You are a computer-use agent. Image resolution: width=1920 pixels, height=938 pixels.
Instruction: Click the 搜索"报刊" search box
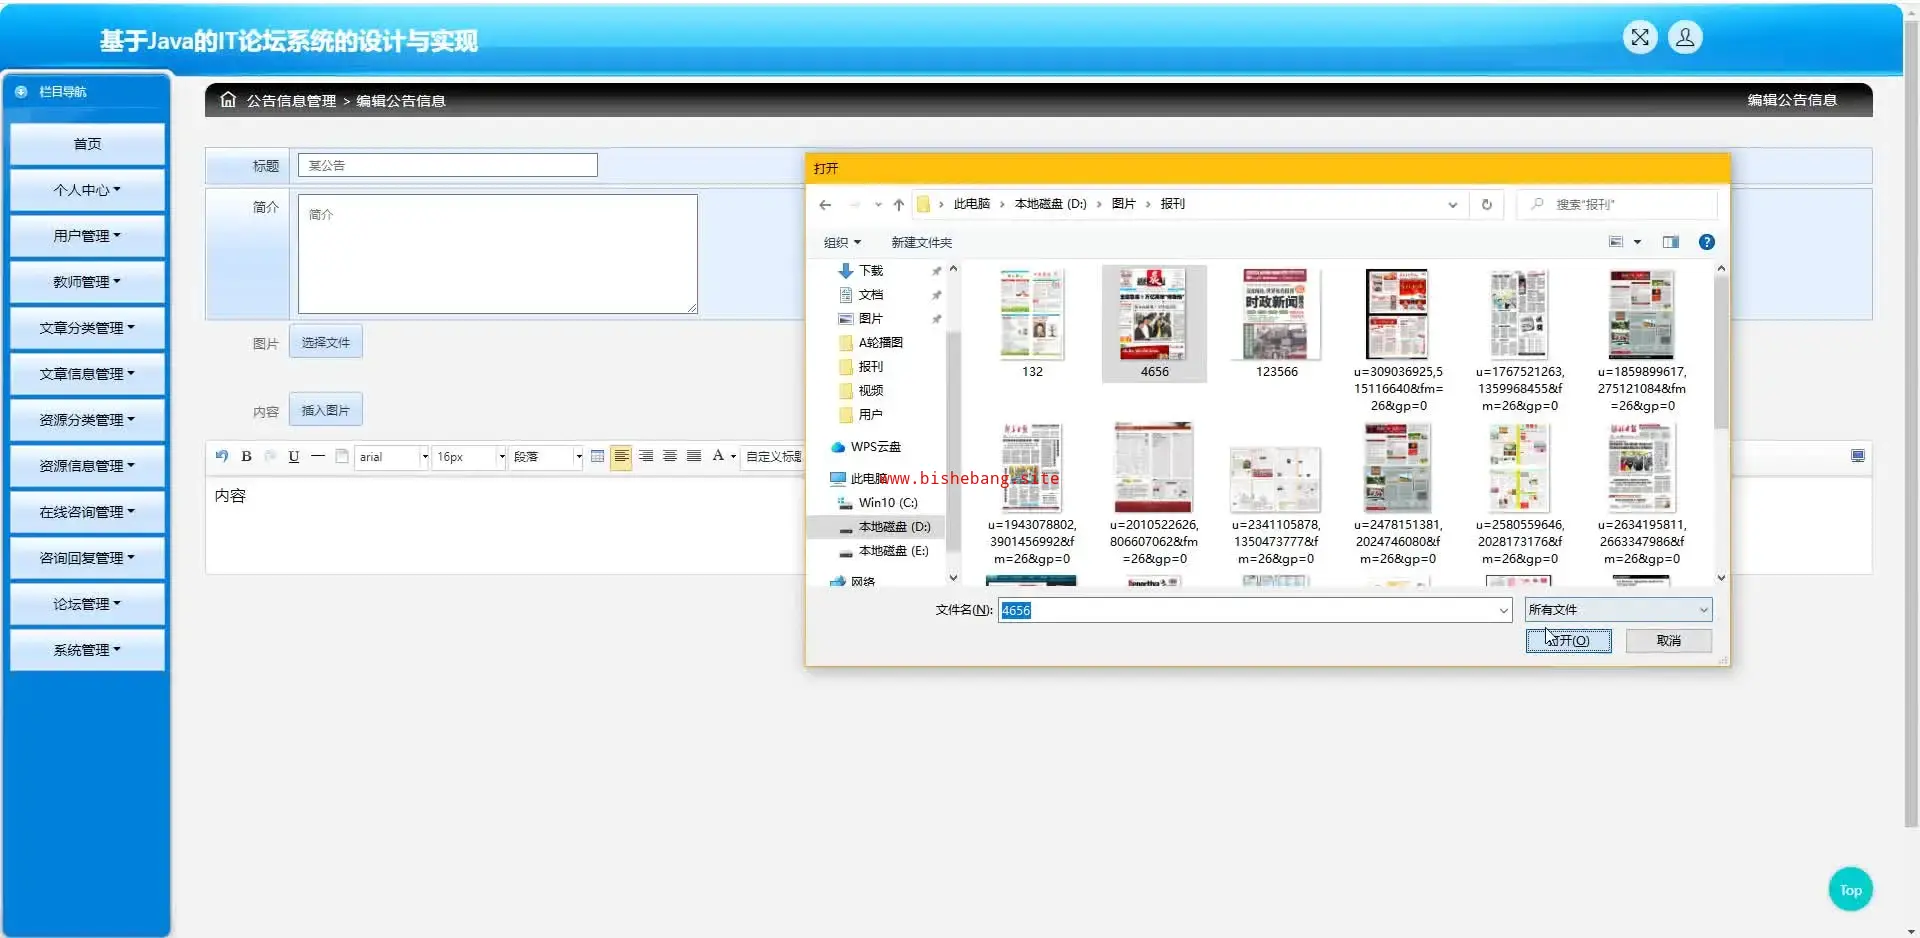pos(1617,205)
